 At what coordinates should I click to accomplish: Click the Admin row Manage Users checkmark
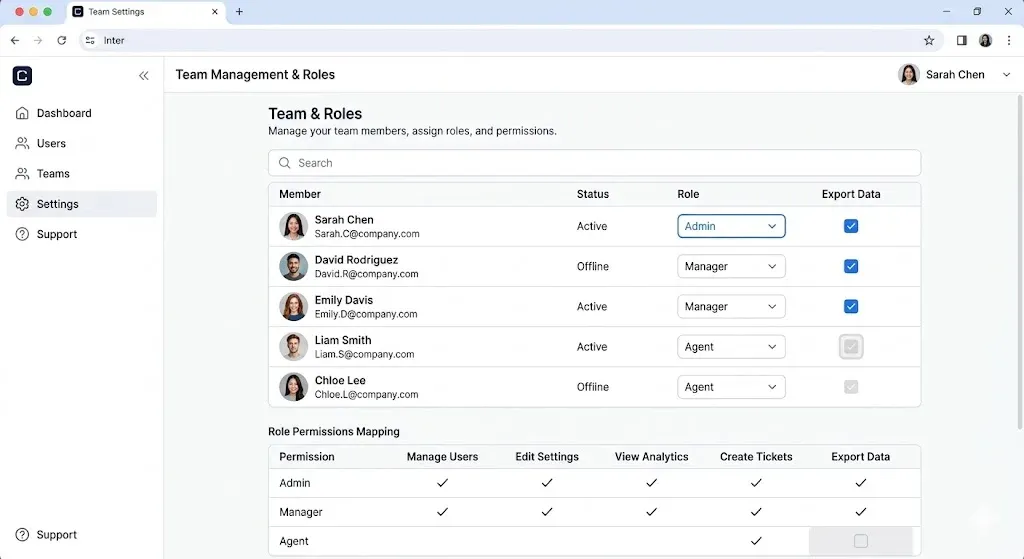tap(442, 483)
